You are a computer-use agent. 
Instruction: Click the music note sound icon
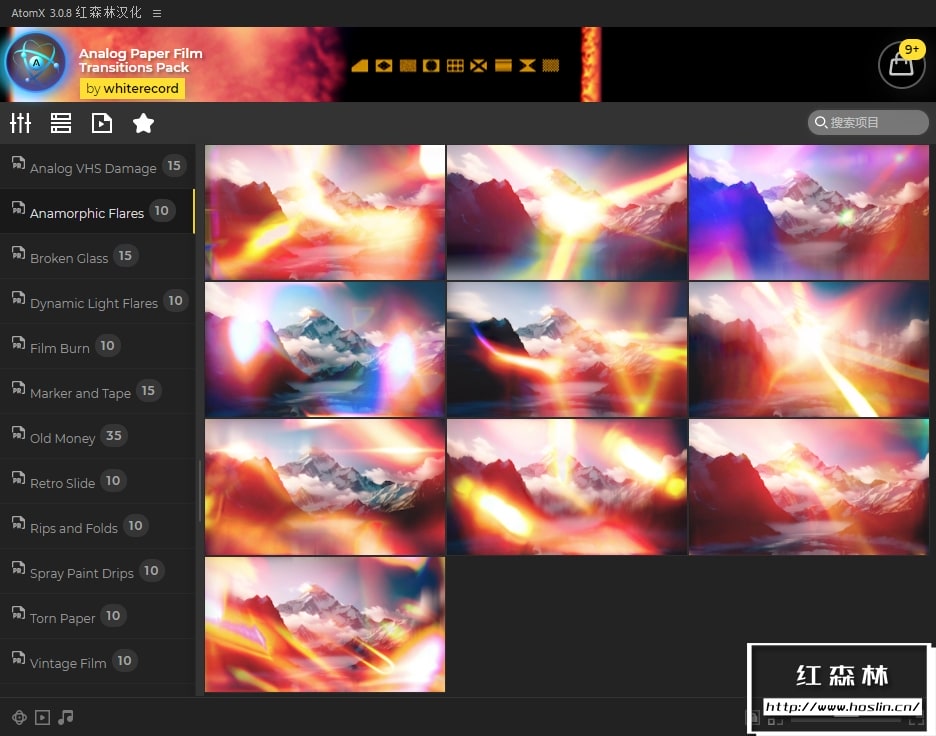point(66,717)
